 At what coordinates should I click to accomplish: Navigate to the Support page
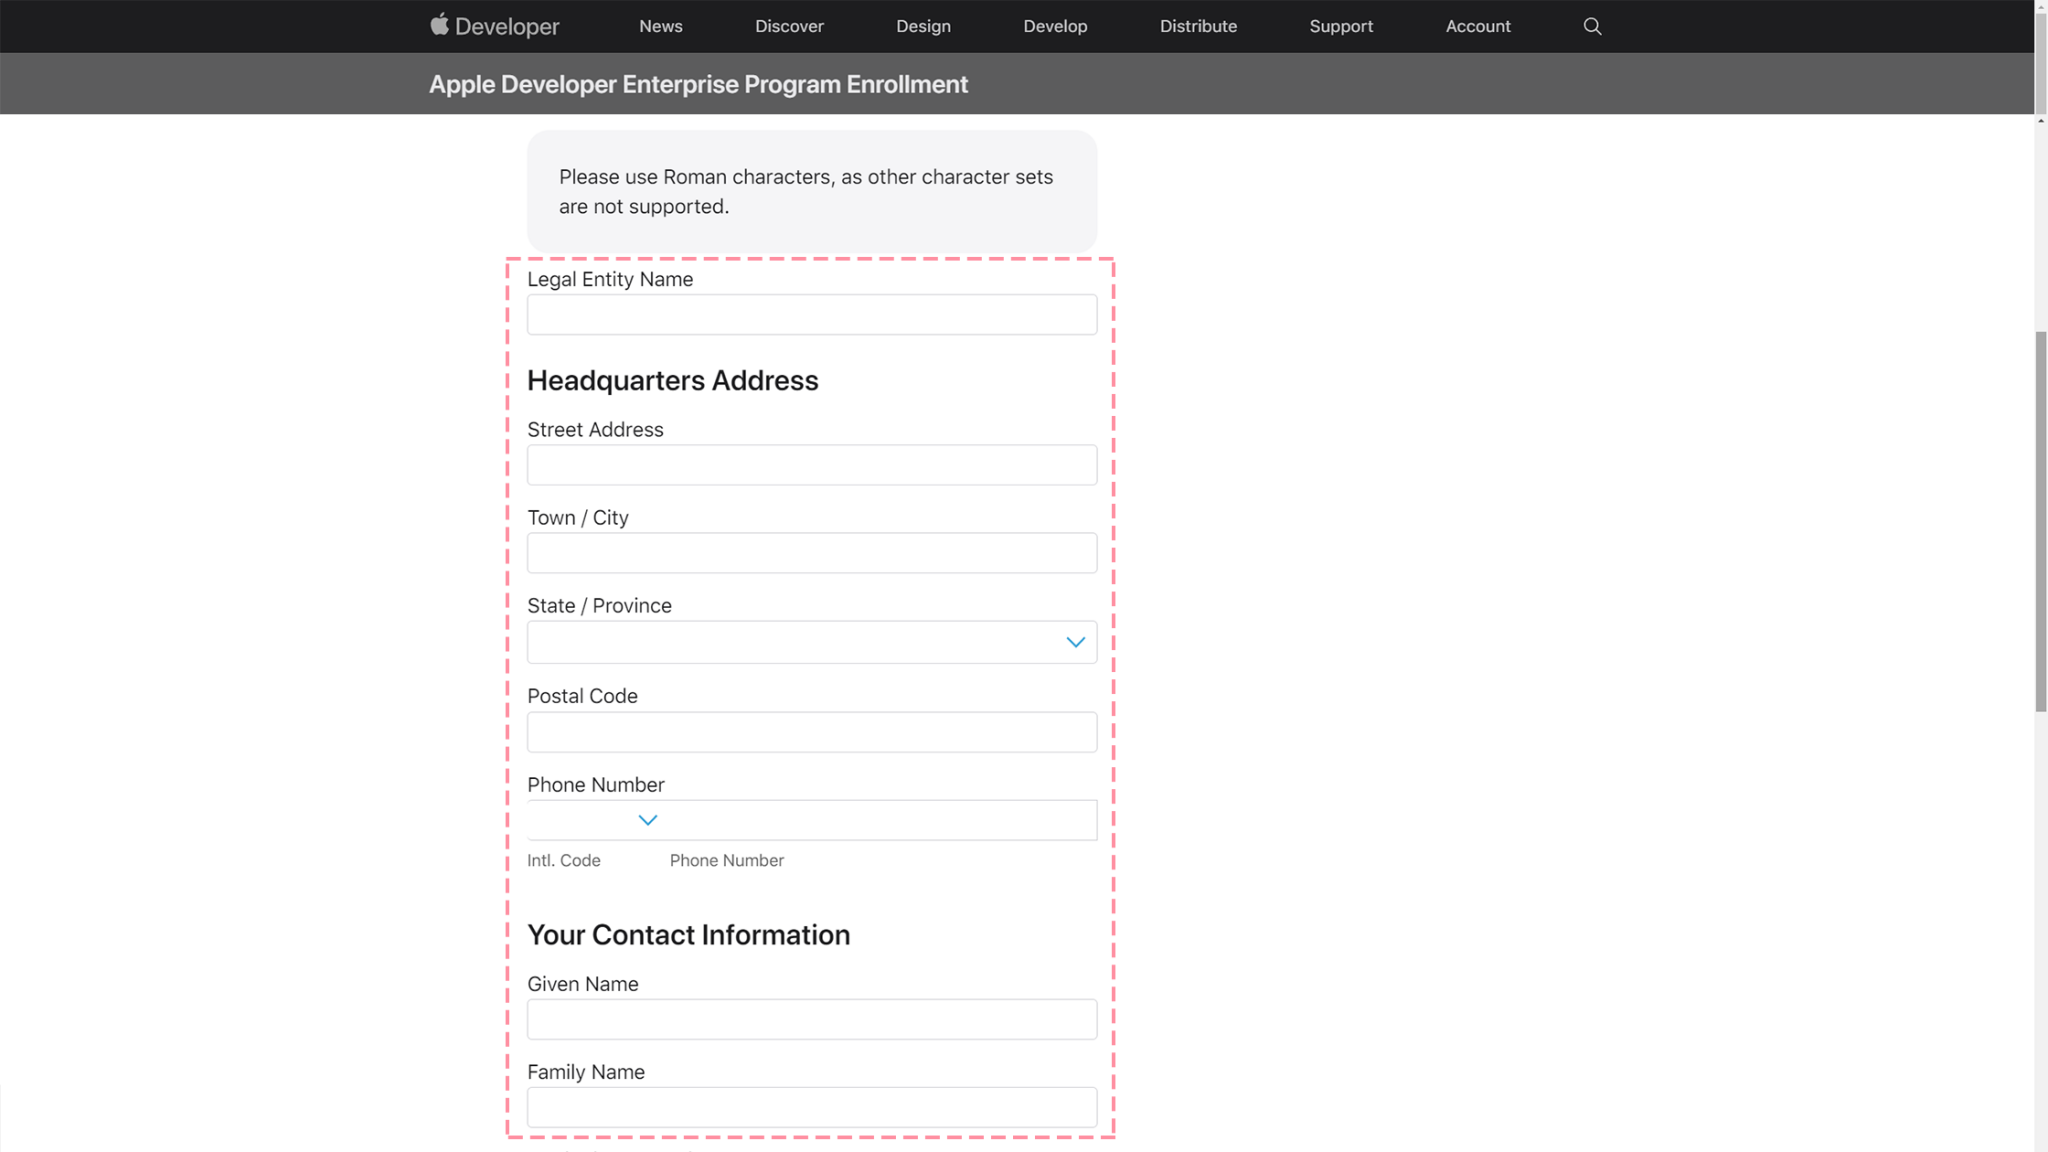pos(1341,26)
